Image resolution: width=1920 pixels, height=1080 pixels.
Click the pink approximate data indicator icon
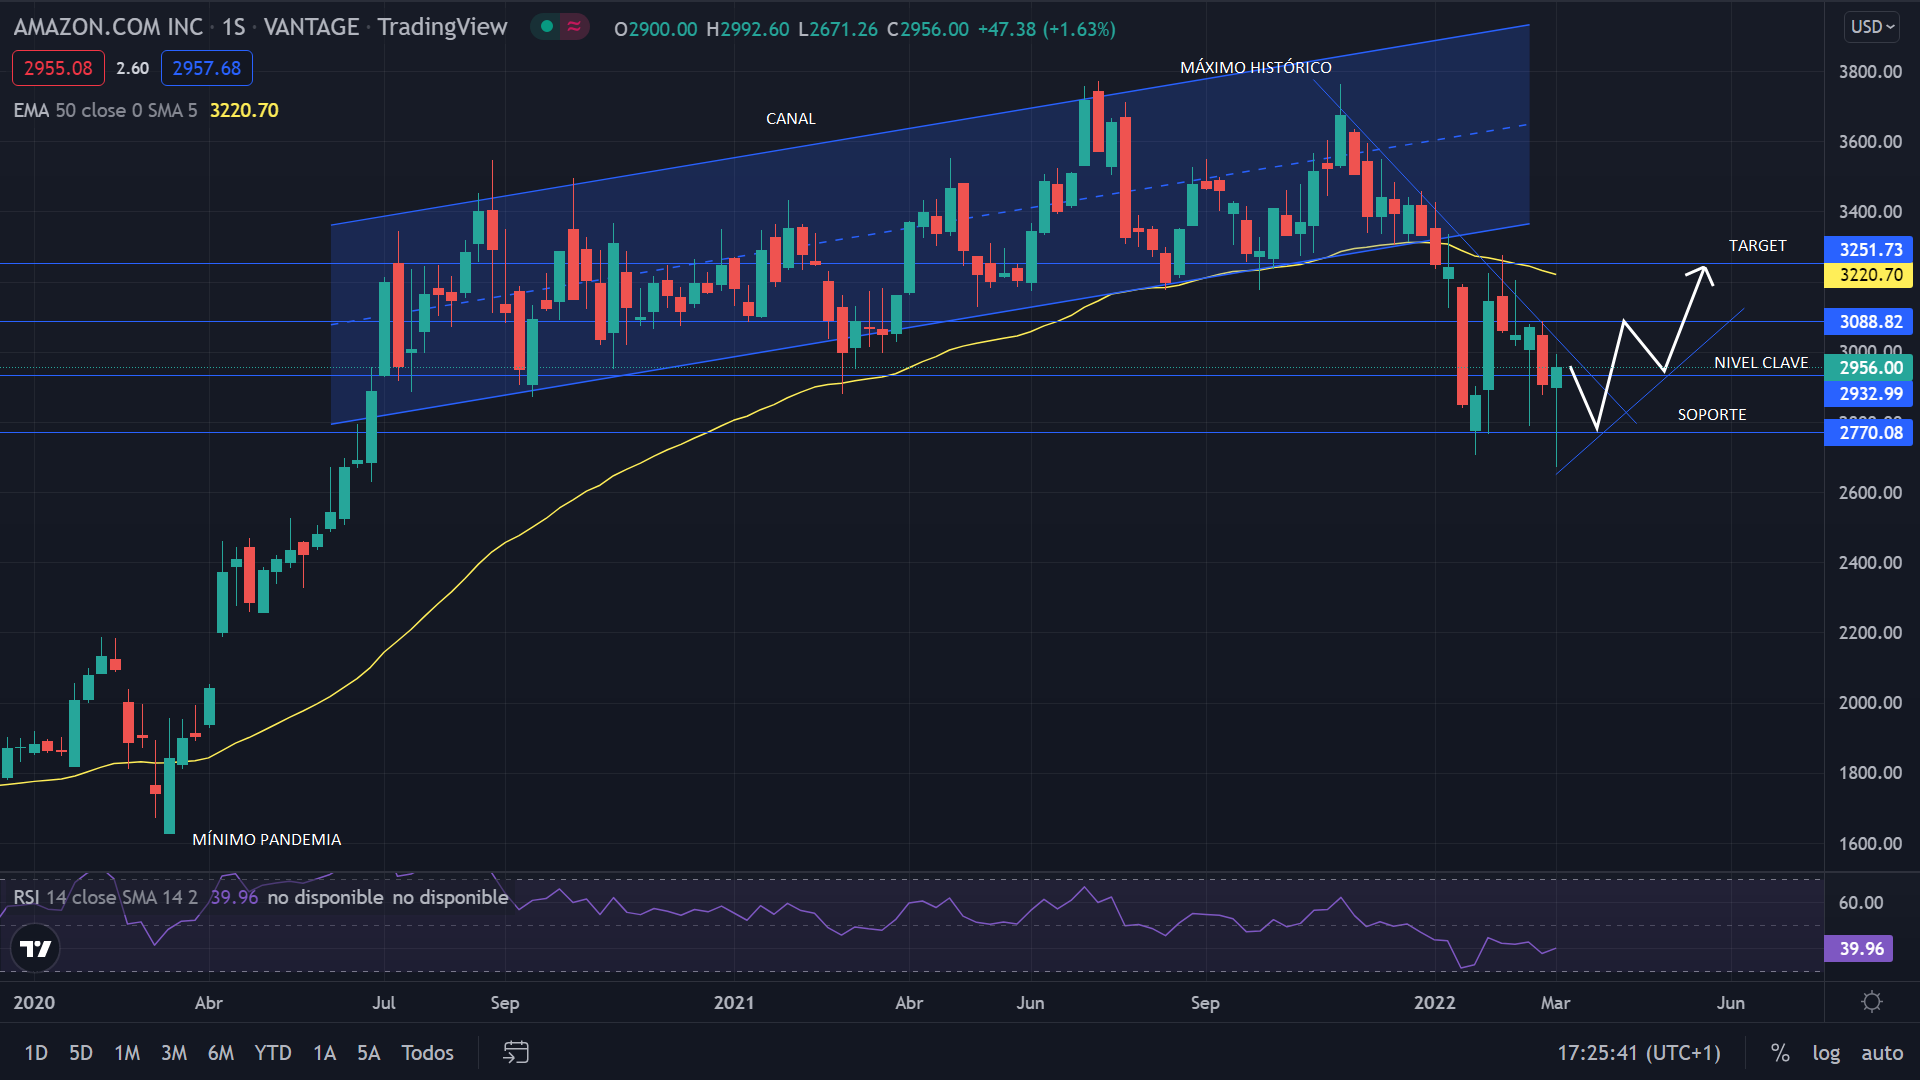[574, 27]
